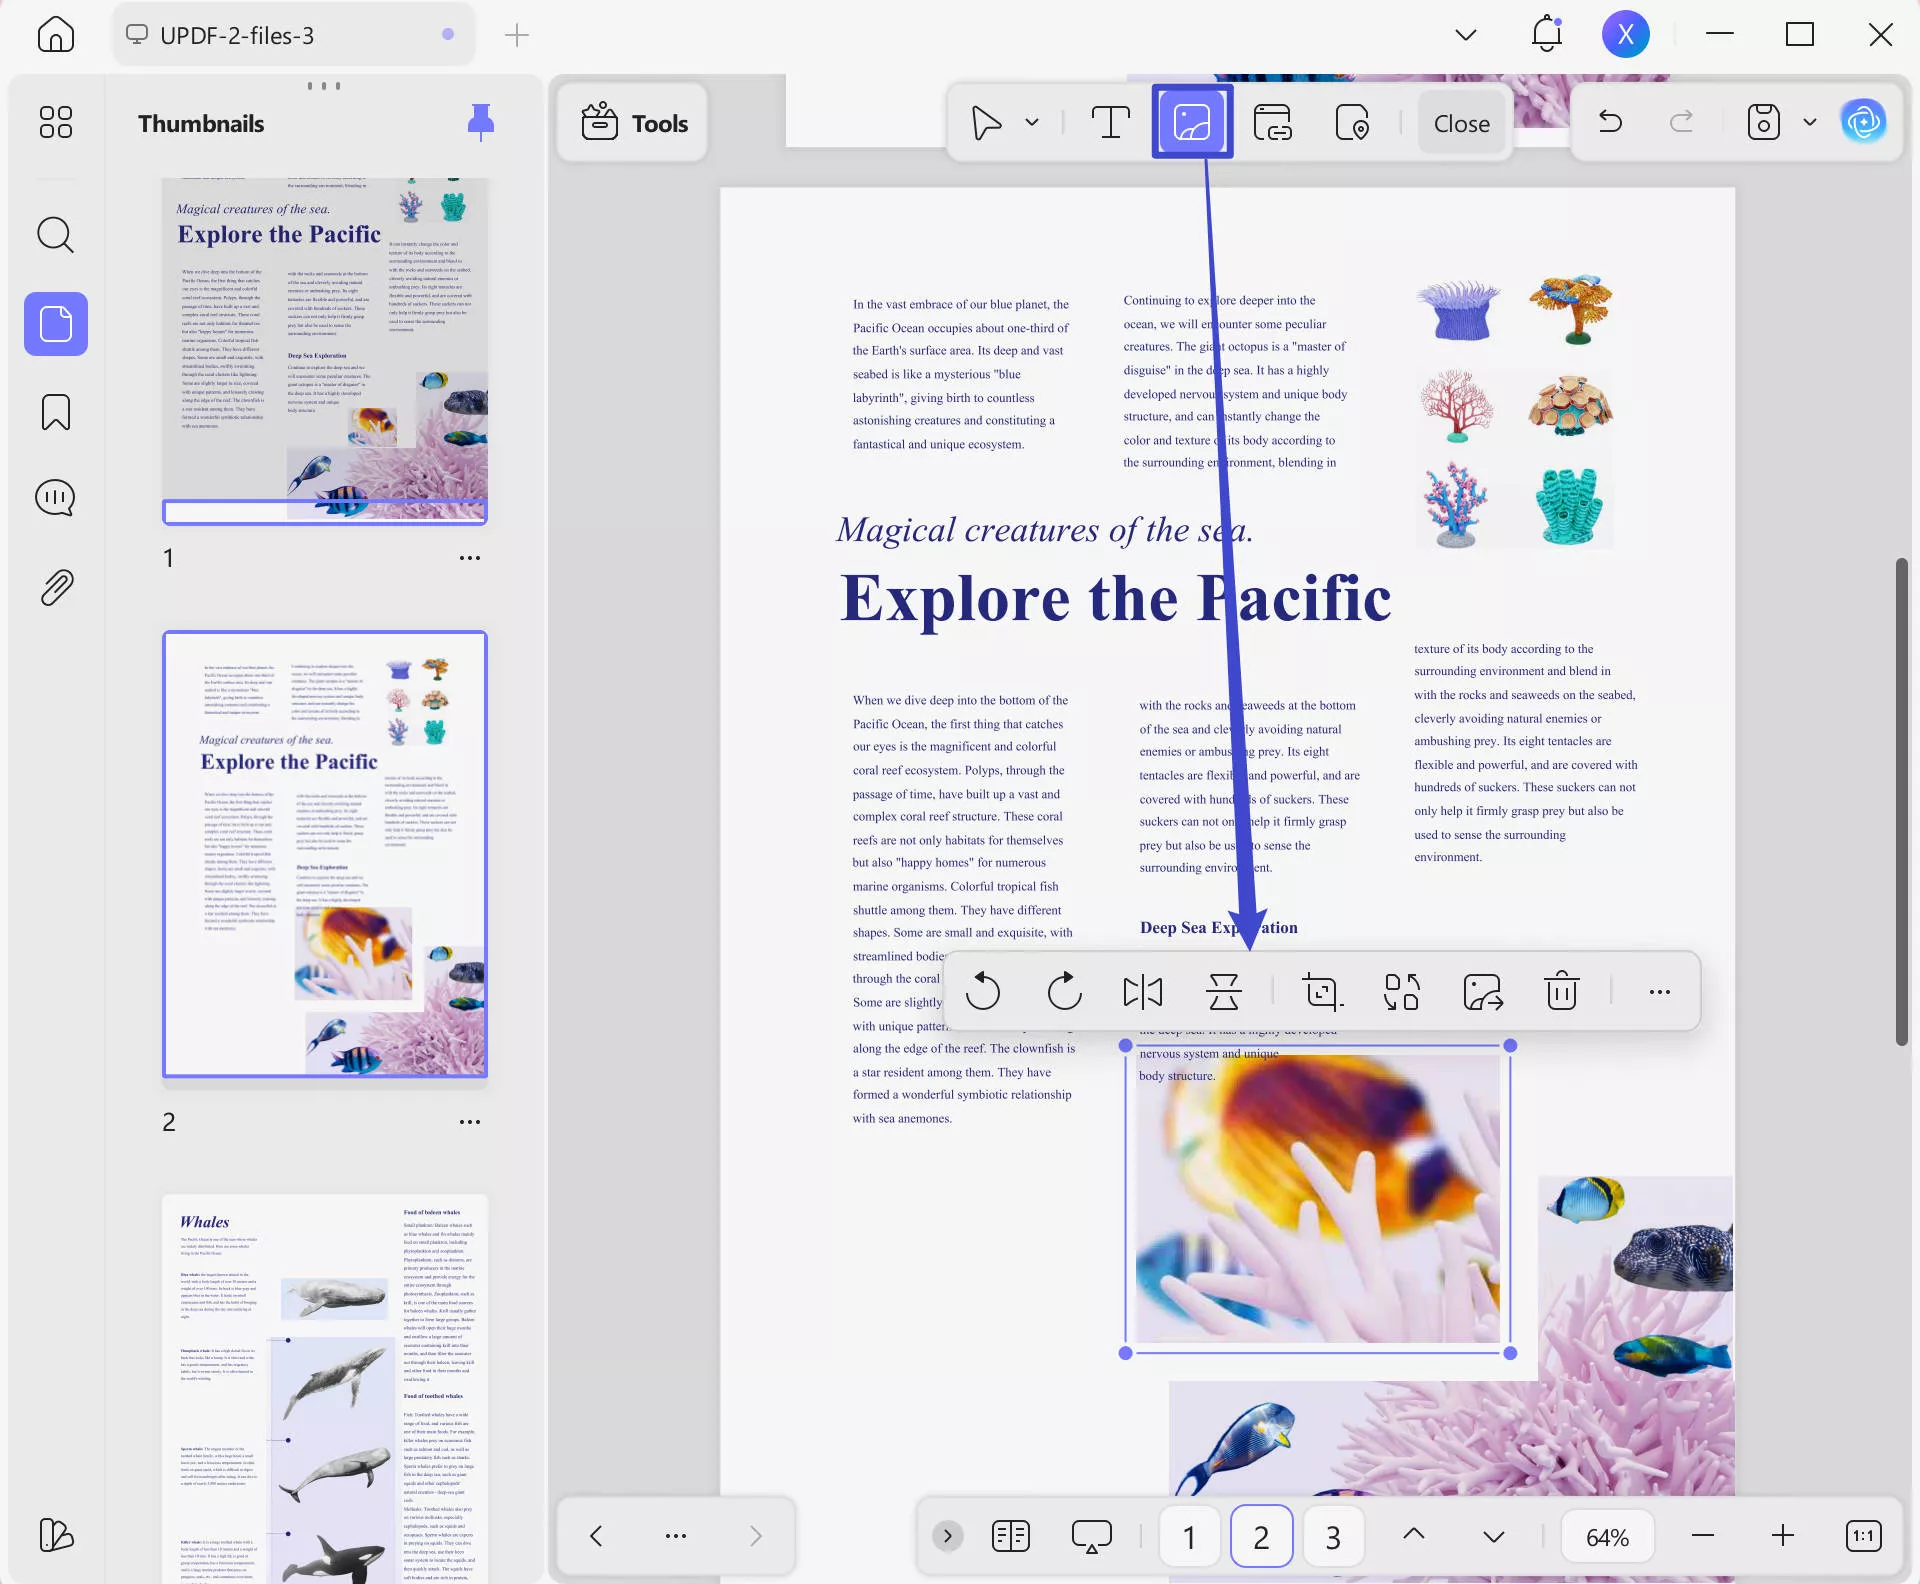Screen dimensions: 1920x1584
Task: Open the link editing tool
Action: (x=1272, y=122)
